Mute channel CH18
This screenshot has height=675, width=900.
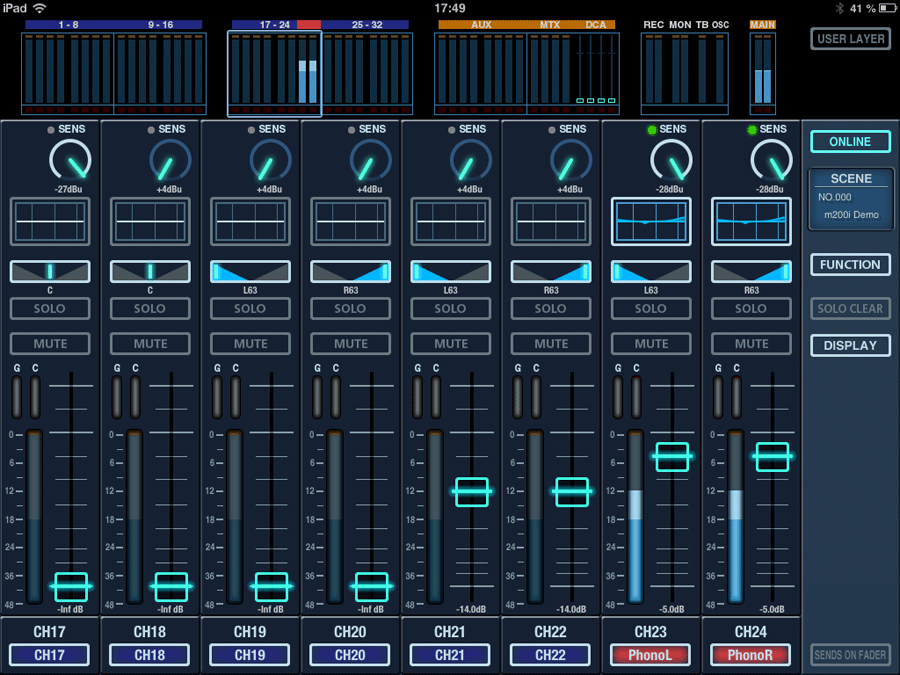(x=150, y=344)
